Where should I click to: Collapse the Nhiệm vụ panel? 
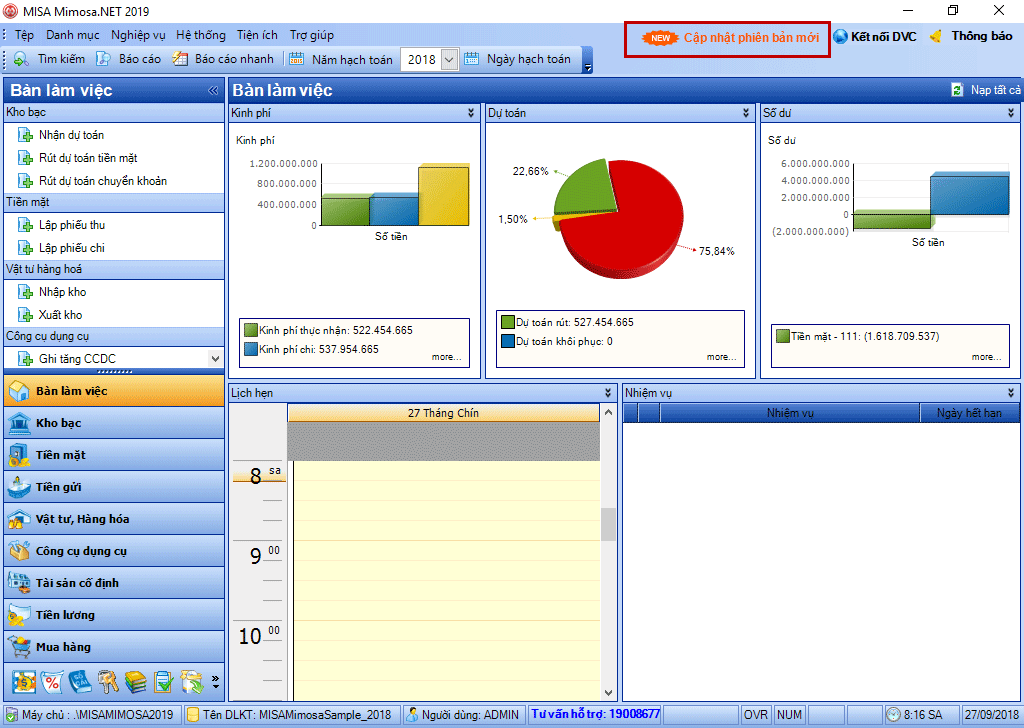(1011, 393)
